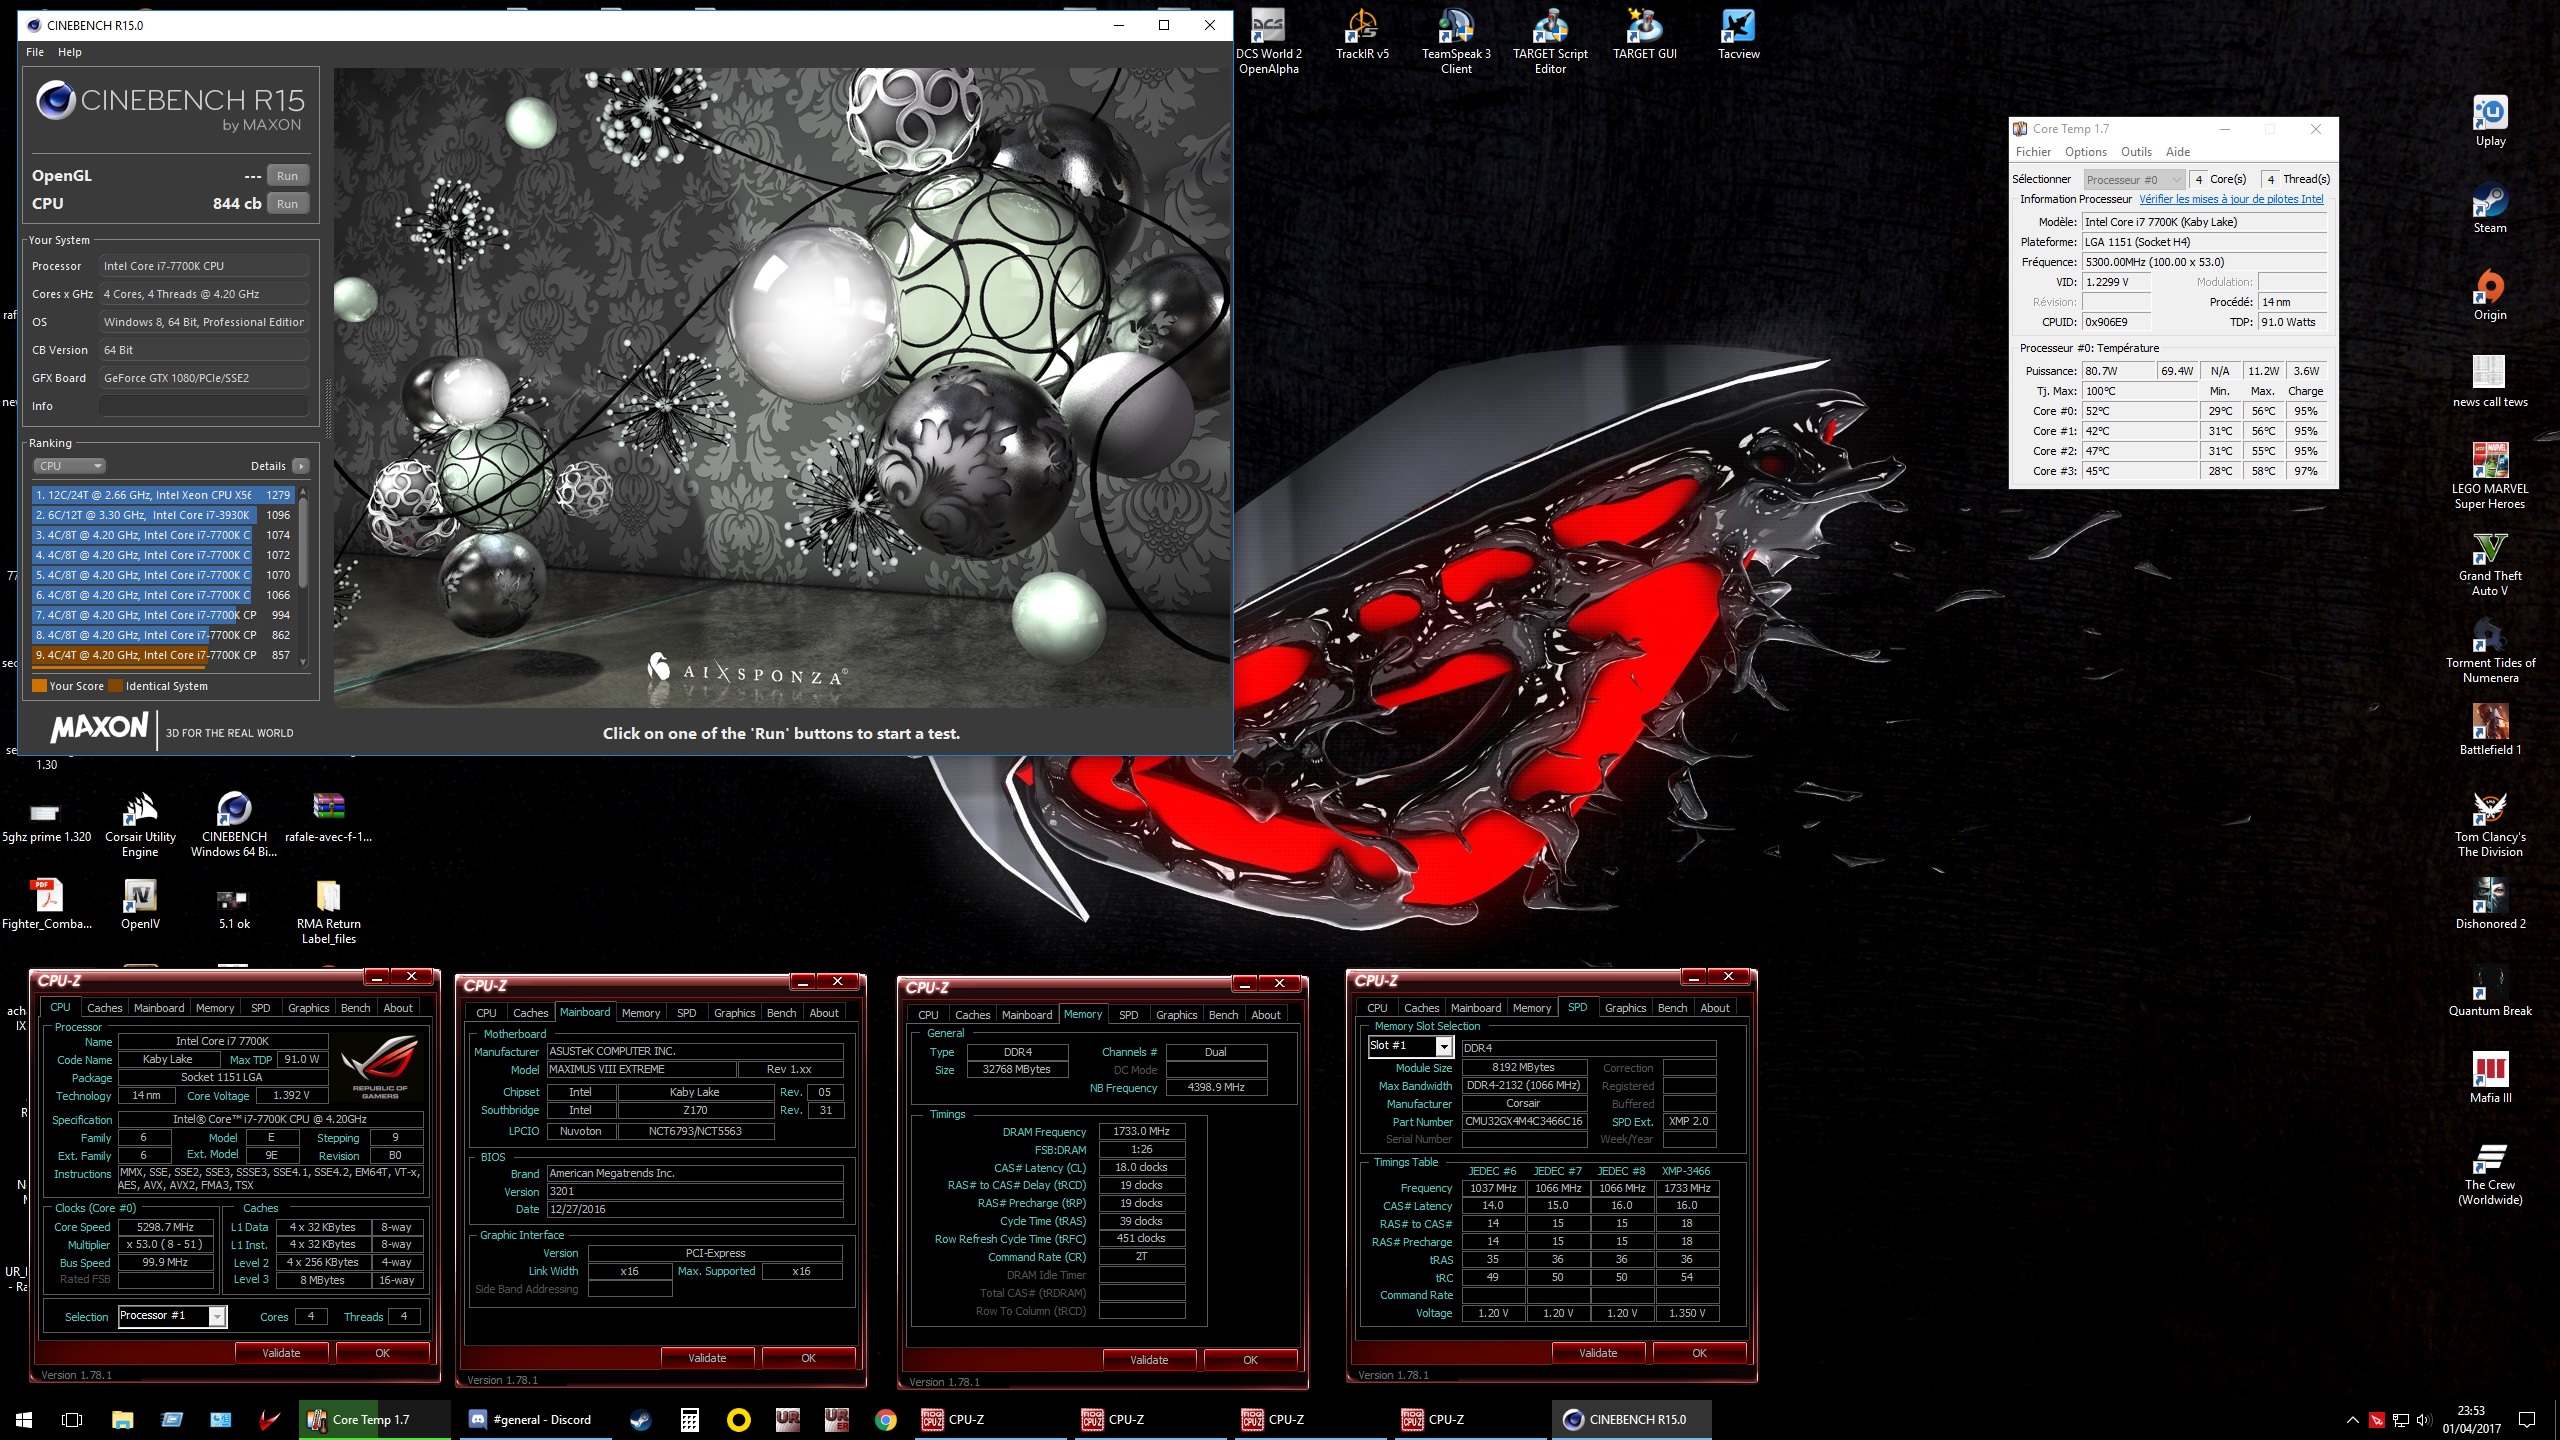Open Task View on taskbar
Screen dimensions: 2560x1440
pyautogui.click(x=72, y=1419)
